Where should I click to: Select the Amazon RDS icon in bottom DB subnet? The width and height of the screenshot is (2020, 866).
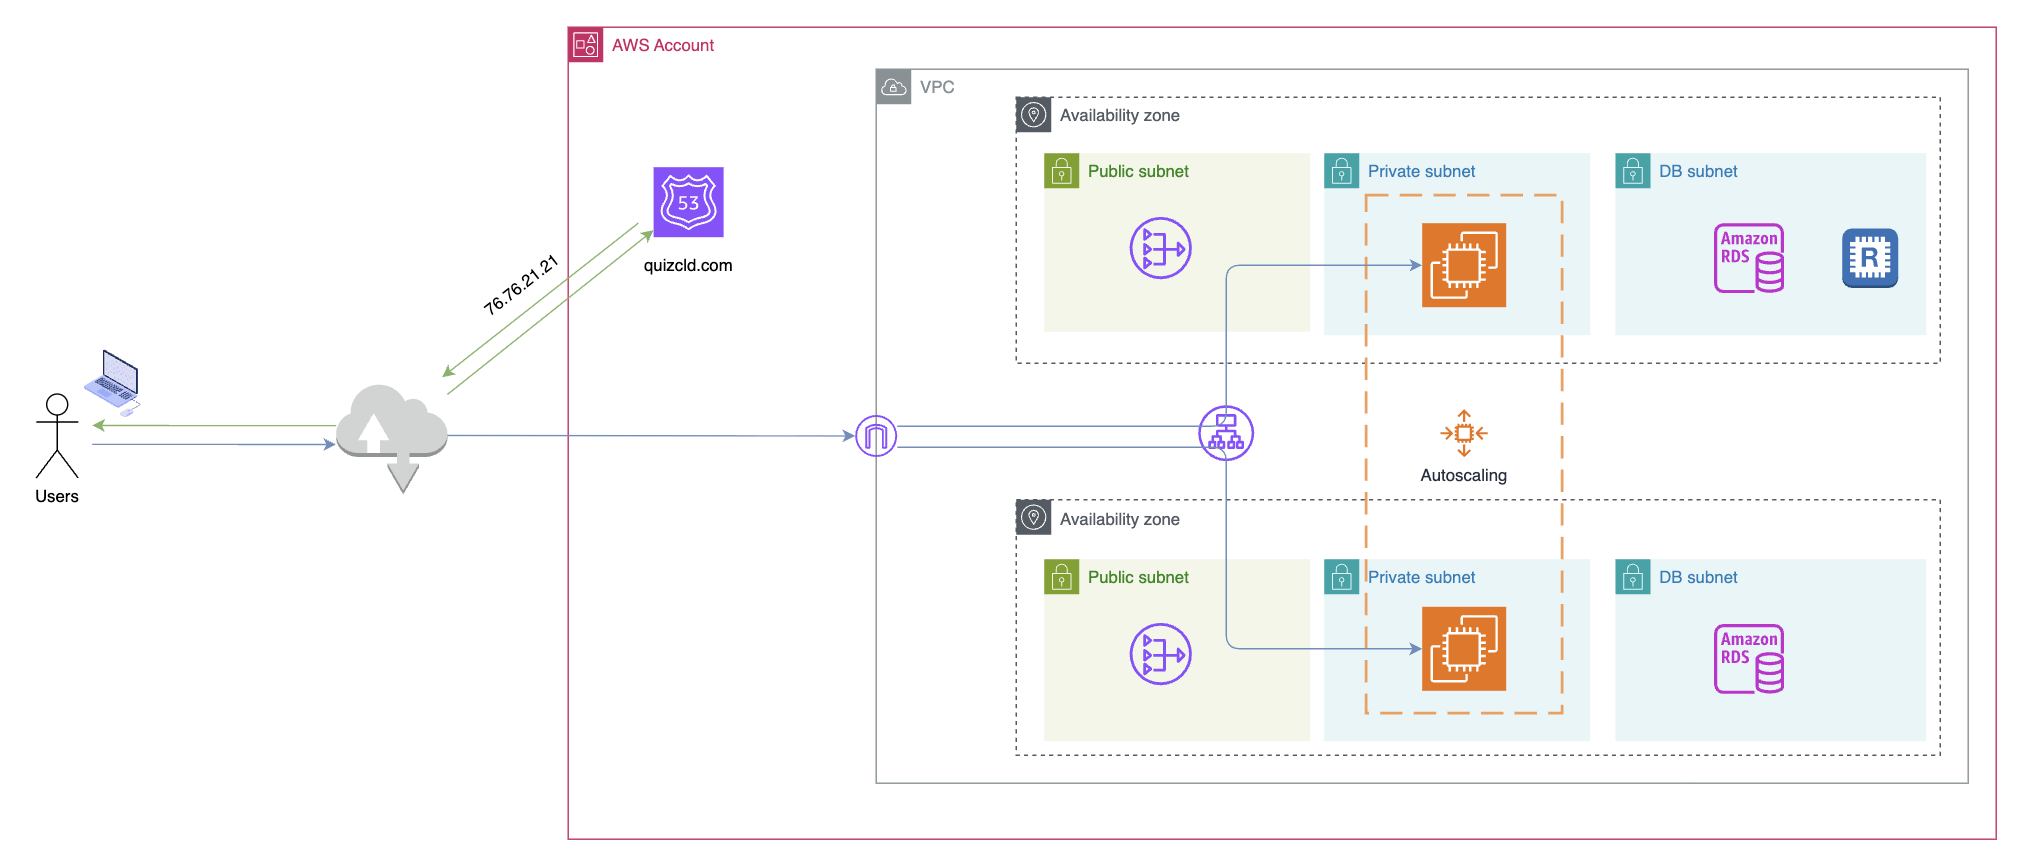click(1749, 659)
